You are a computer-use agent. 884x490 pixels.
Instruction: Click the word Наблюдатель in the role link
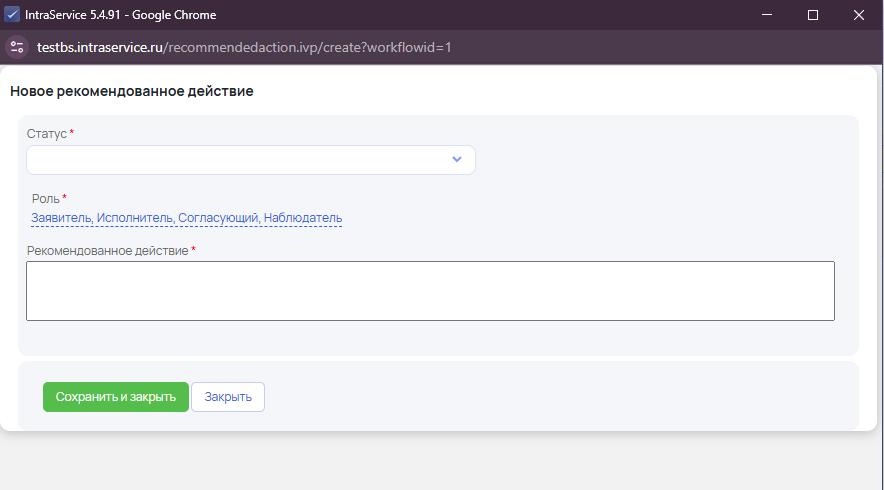tap(303, 218)
